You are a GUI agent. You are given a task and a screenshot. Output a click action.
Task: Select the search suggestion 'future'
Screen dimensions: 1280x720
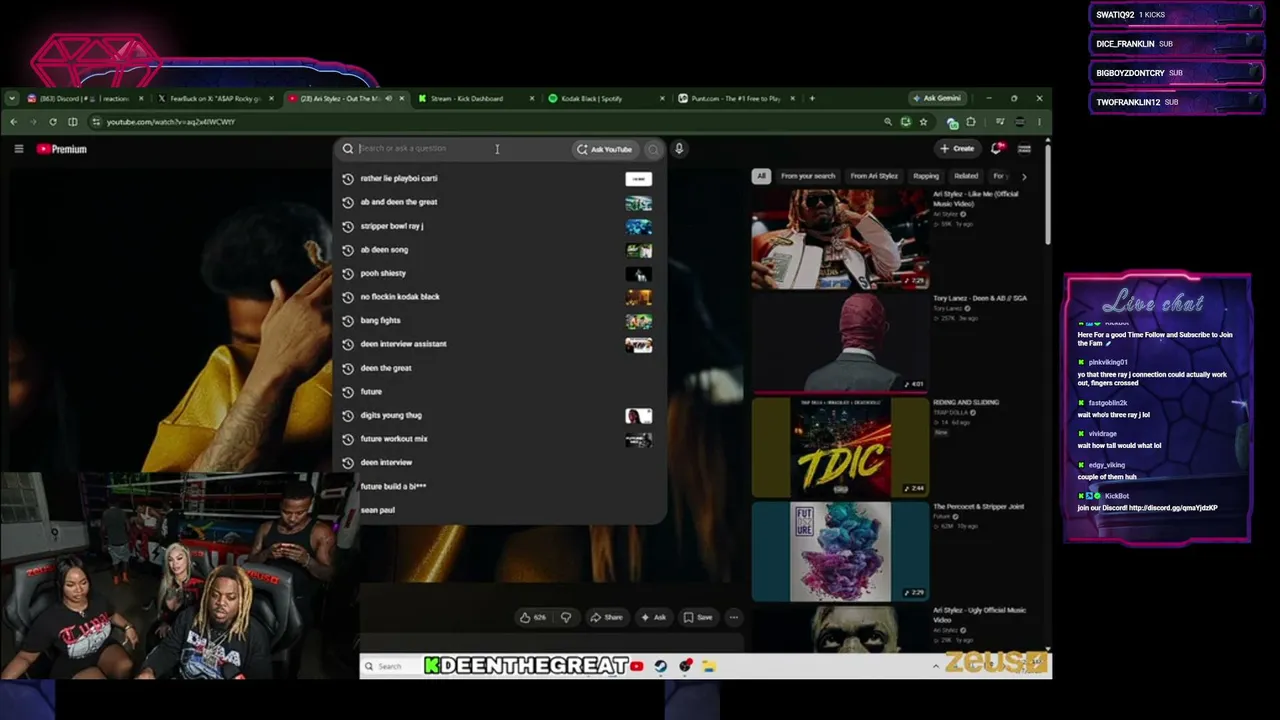[x=500, y=392]
